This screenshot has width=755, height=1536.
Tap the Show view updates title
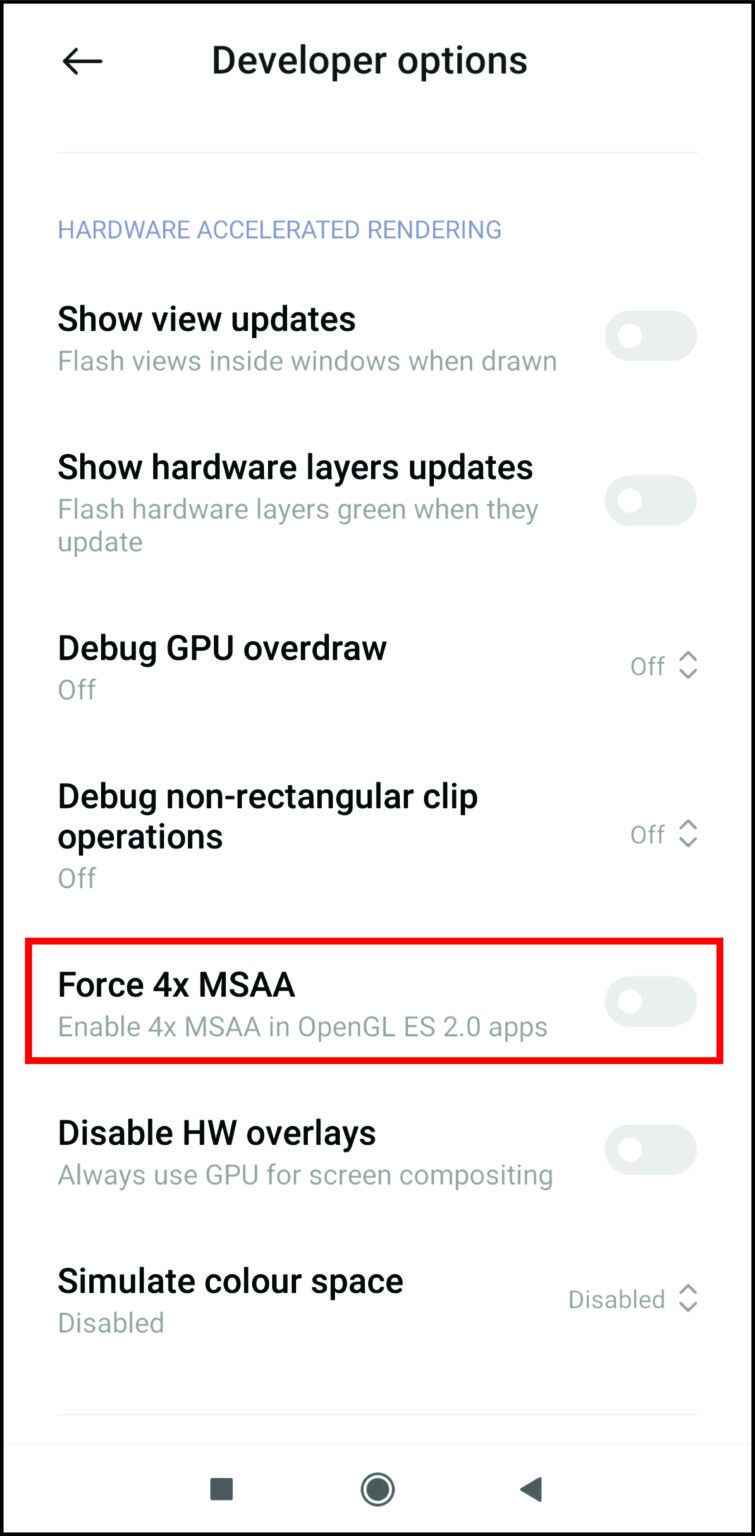[x=207, y=319]
